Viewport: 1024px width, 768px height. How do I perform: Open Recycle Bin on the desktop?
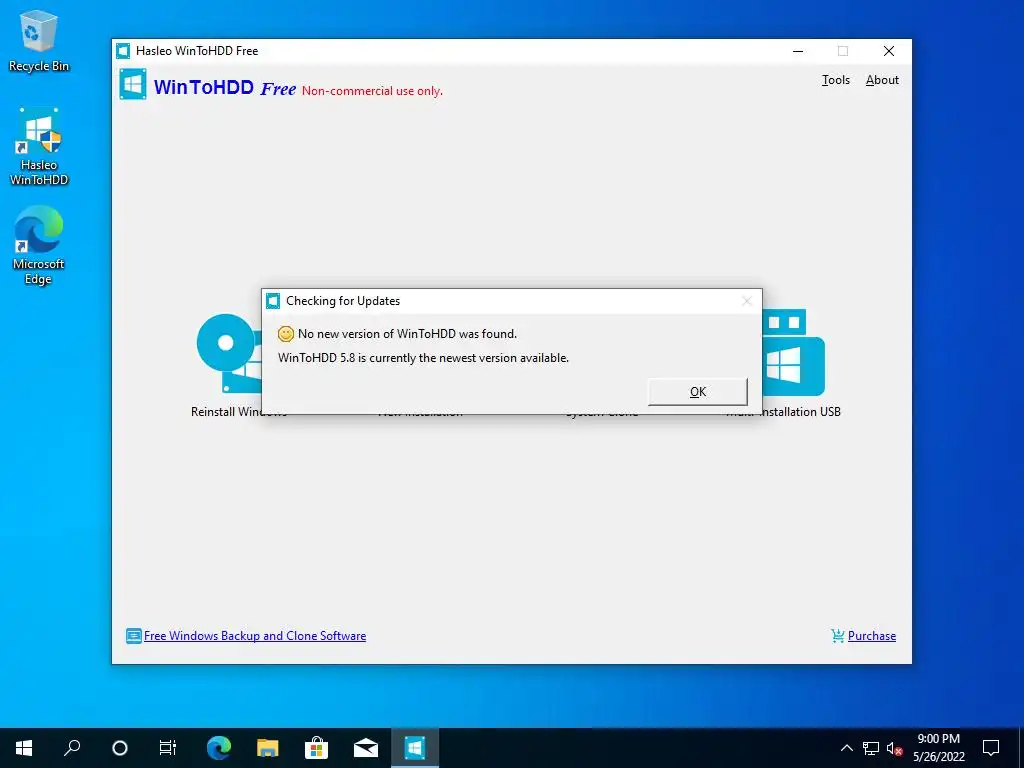39,41
